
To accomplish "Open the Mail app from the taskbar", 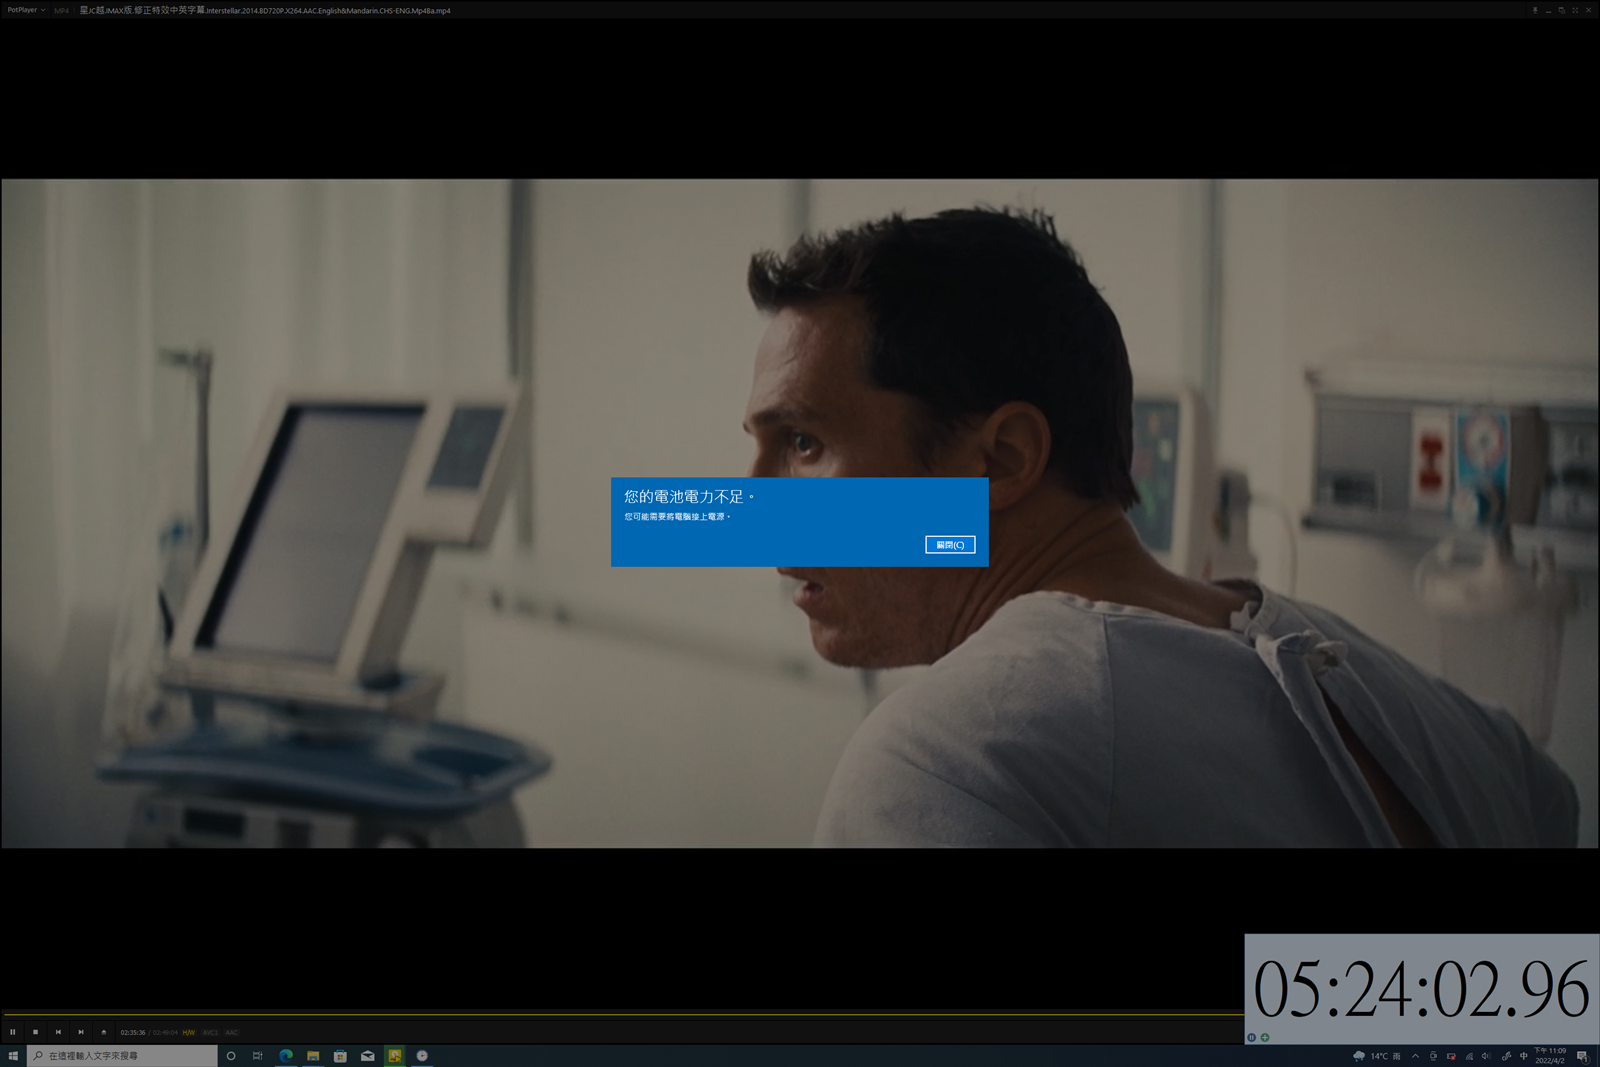I will pyautogui.click(x=368, y=1056).
